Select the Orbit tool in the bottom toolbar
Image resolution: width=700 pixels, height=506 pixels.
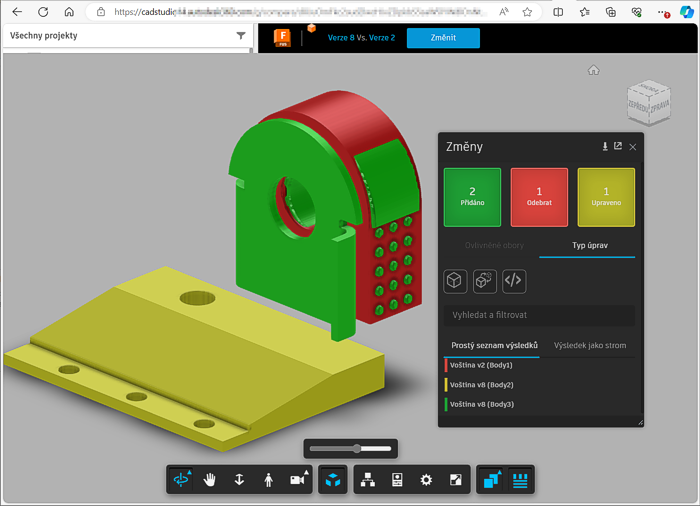coord(181,480)
